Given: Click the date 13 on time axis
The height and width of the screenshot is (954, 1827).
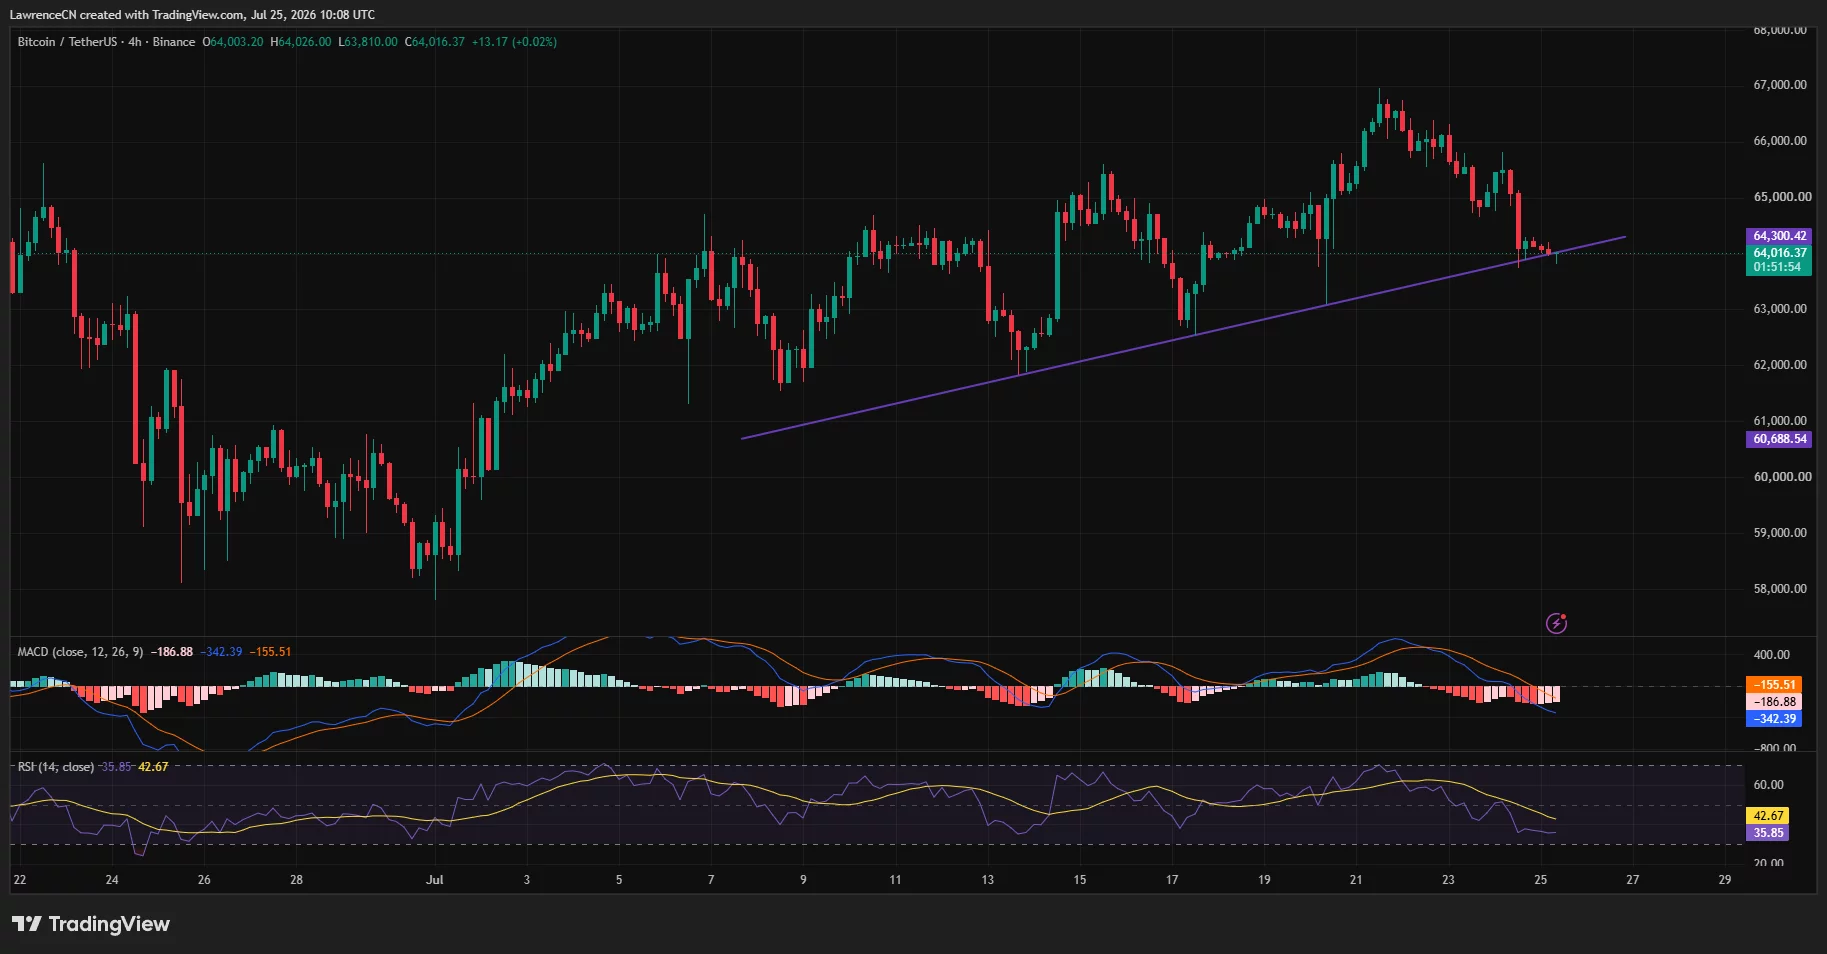Looking at the screenshot, I should [988, 880].
